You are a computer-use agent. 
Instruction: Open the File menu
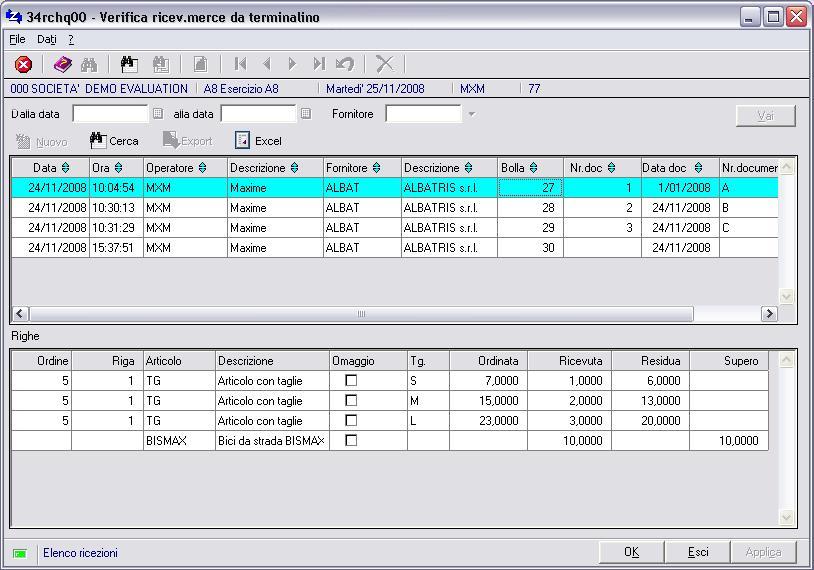17,39
